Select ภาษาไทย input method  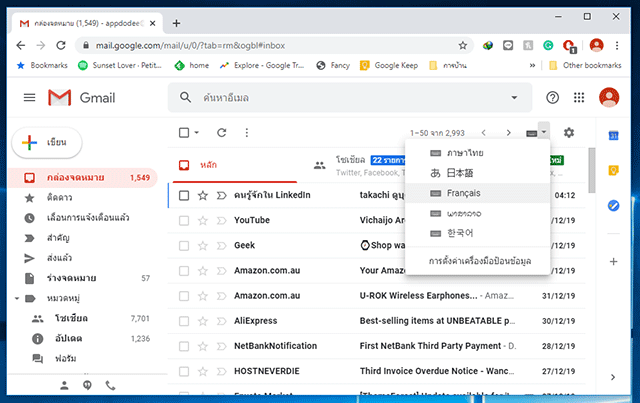click(x=478, y=153)
